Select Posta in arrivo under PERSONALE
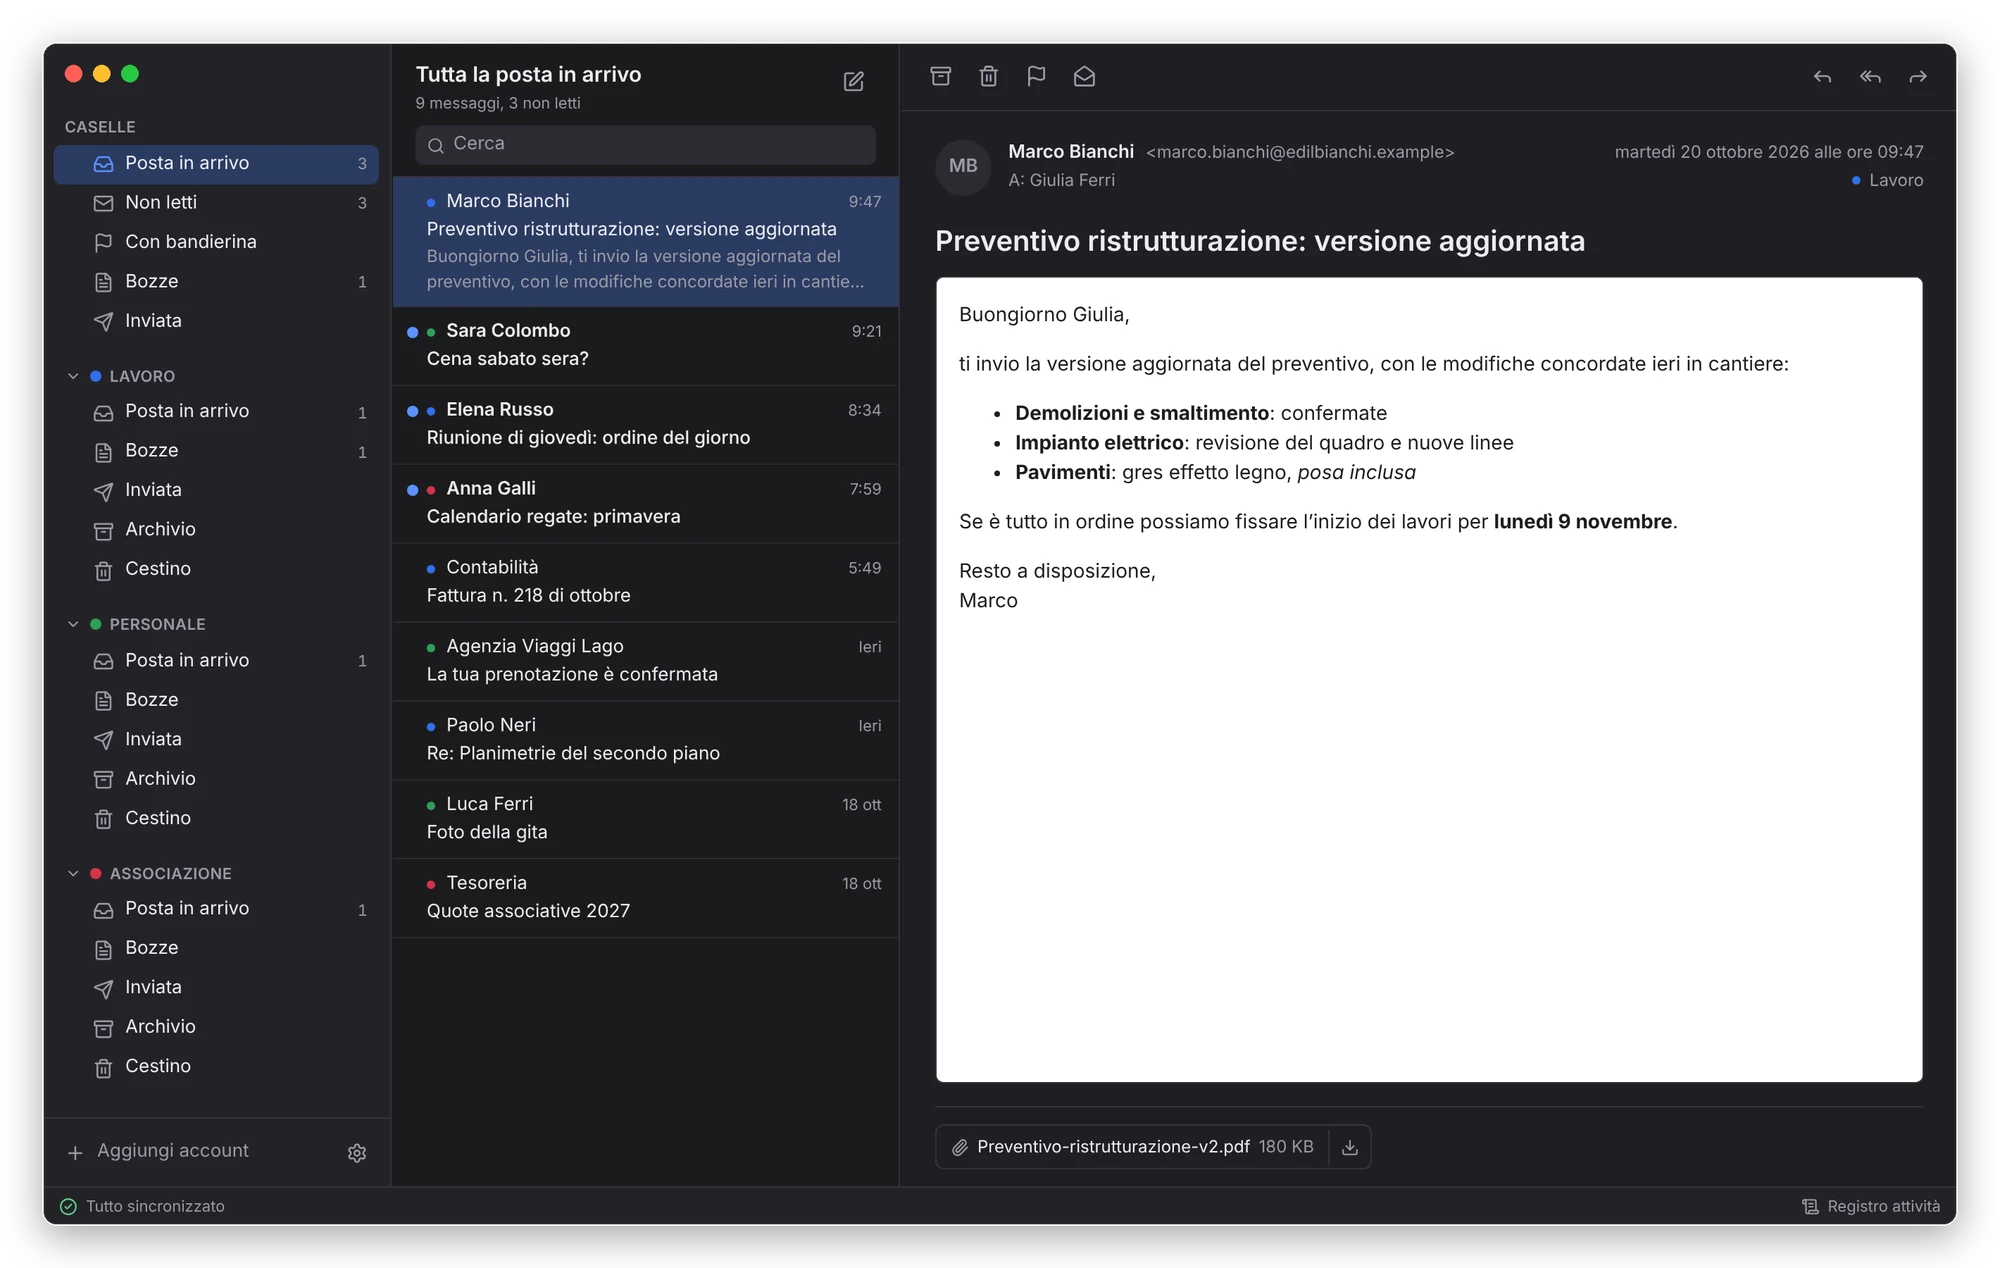 (x=216, y=660)
